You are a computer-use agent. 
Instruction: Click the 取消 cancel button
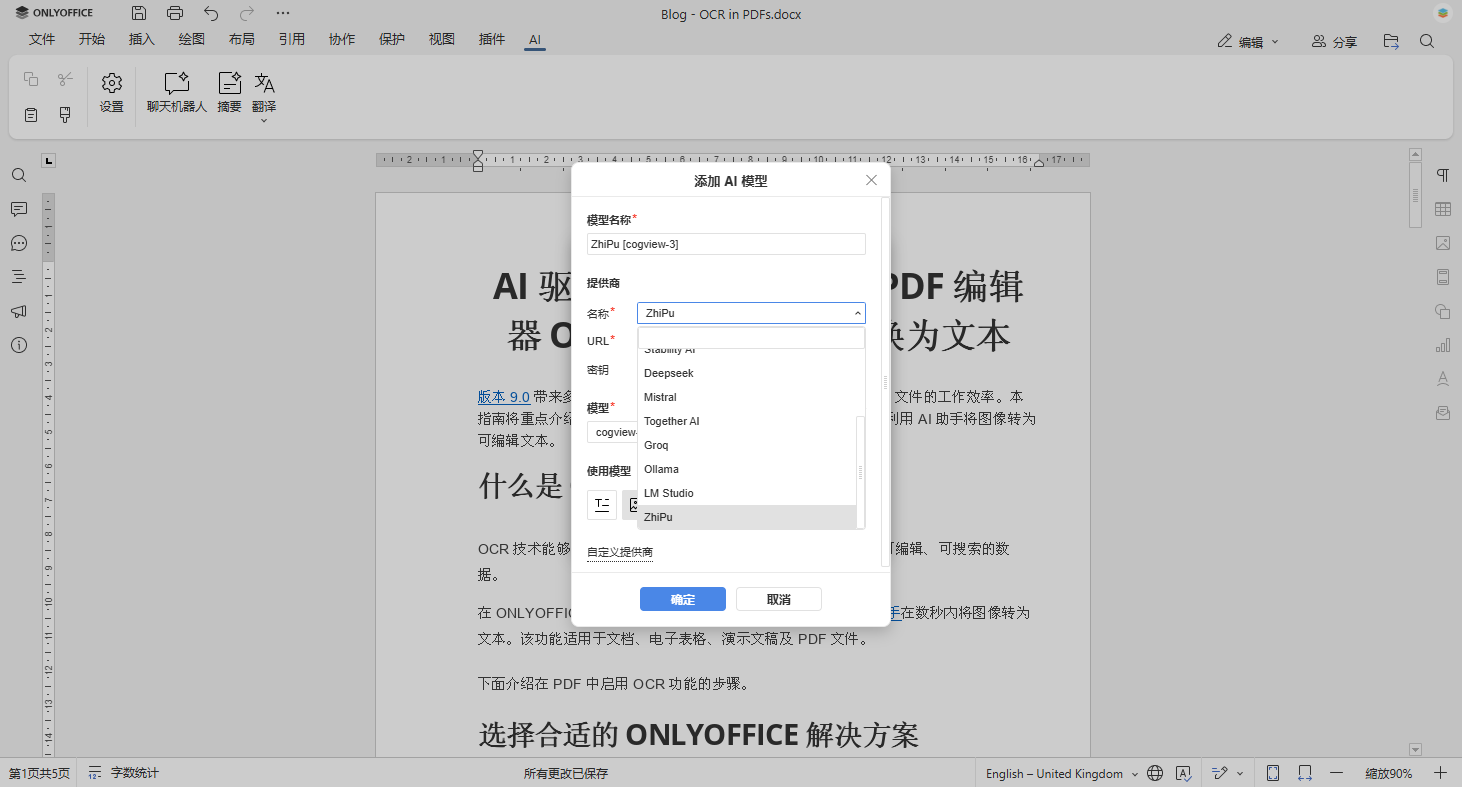(779, 599)
